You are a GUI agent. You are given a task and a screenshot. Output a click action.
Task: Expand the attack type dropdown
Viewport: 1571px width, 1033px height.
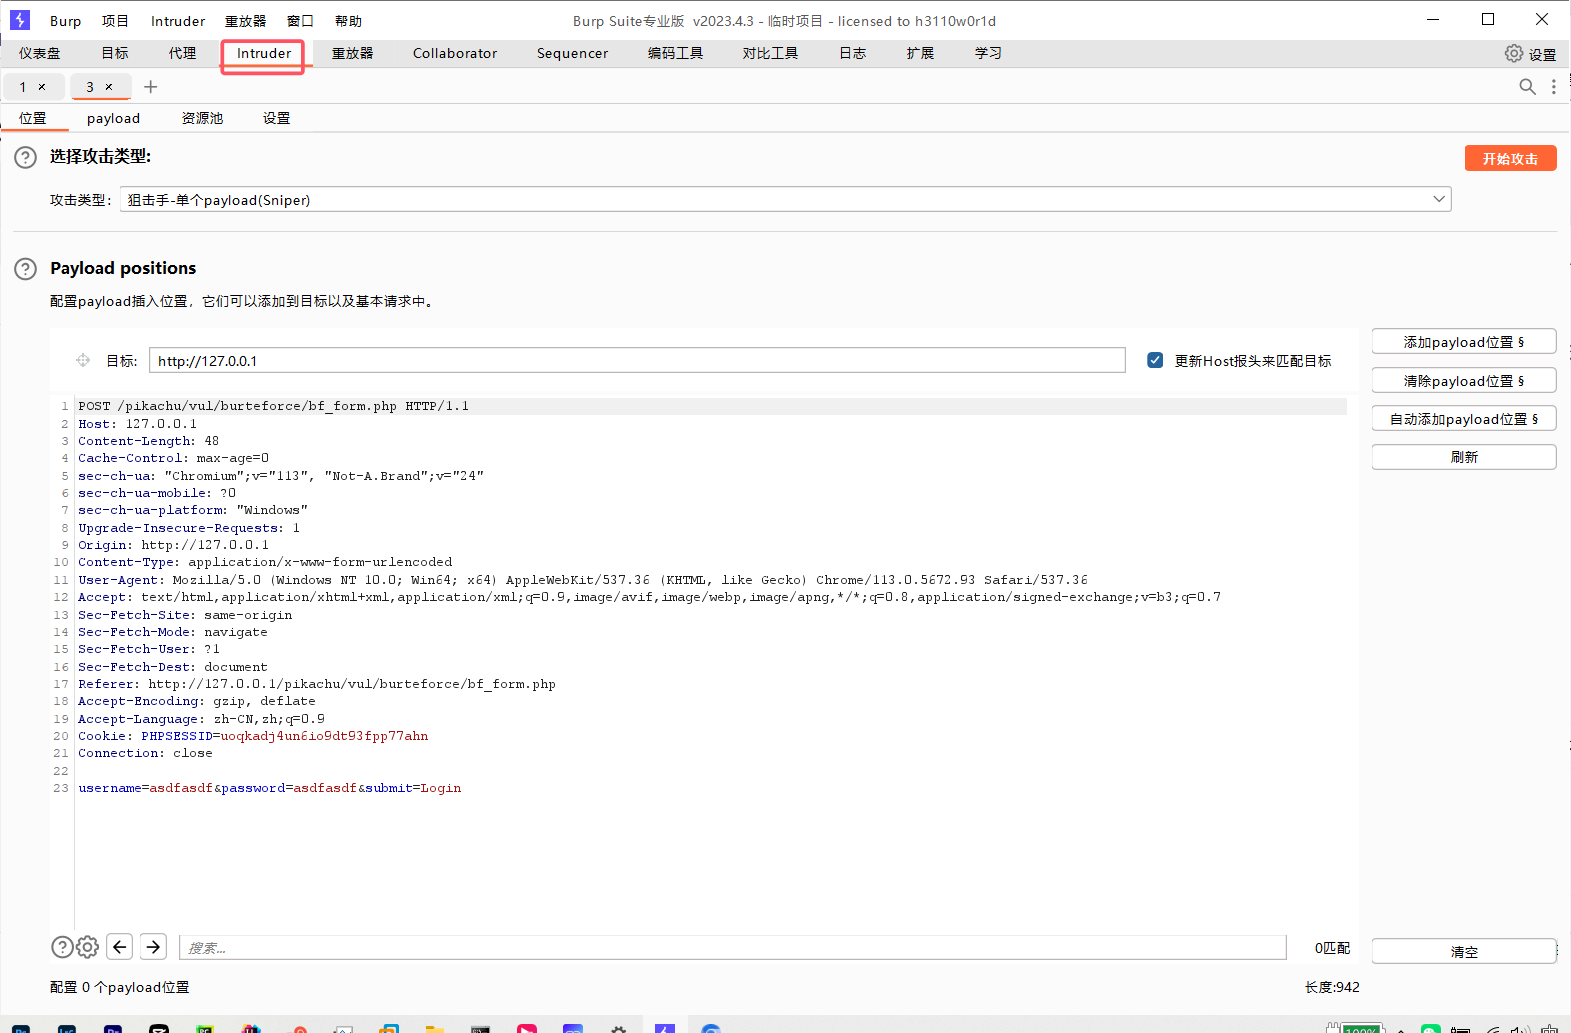tap(1439, 199)
